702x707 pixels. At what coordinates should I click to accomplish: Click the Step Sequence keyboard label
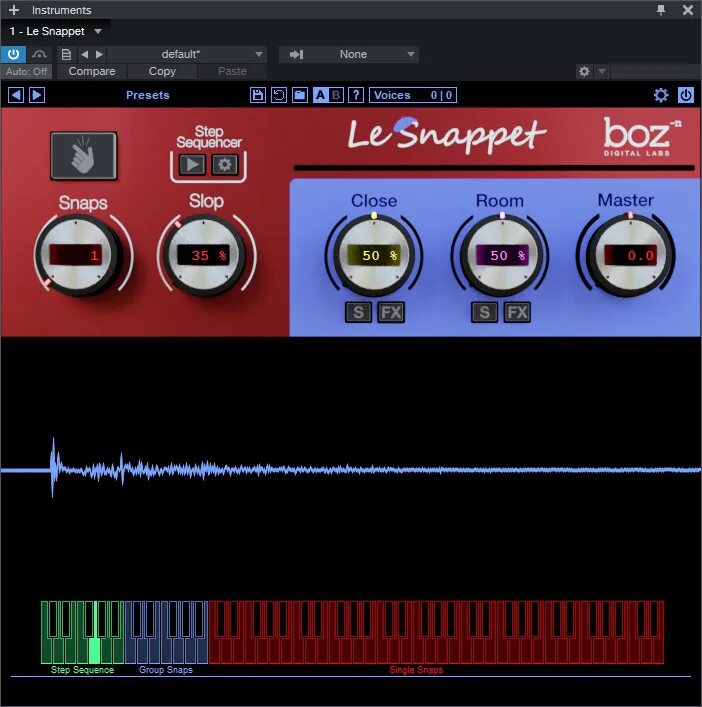[x=83, y=670]
